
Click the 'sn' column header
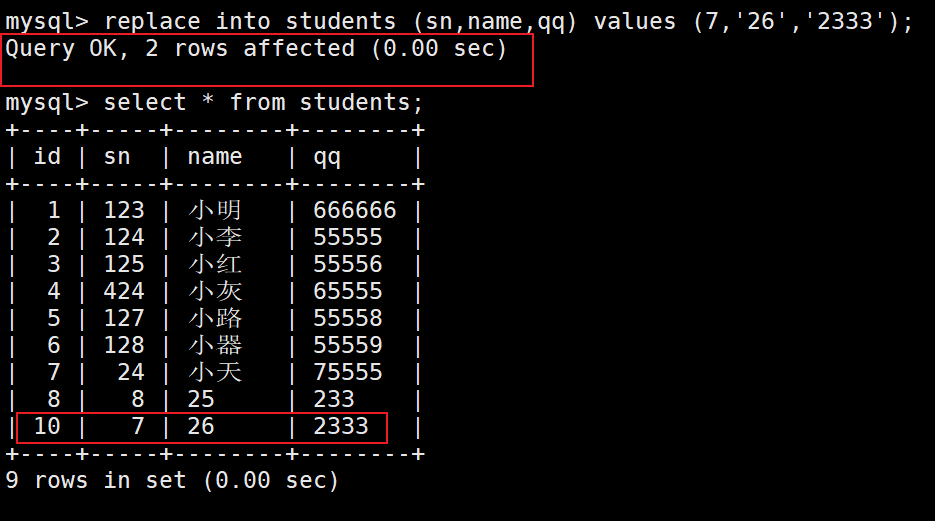tap(117, 157)
